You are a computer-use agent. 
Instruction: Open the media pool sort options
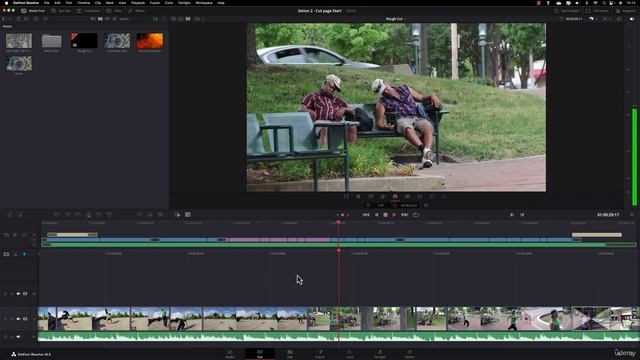coord(155,19)
